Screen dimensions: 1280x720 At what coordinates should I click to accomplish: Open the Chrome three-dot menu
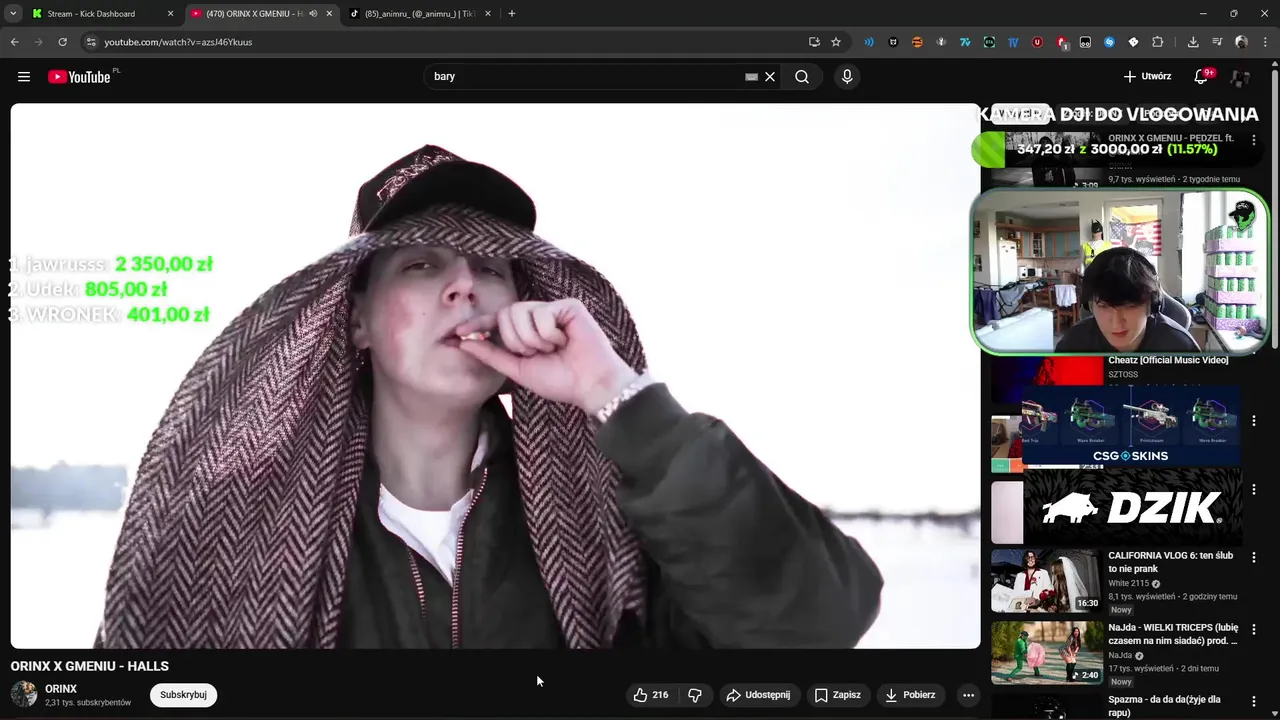tap(1265, 42)
